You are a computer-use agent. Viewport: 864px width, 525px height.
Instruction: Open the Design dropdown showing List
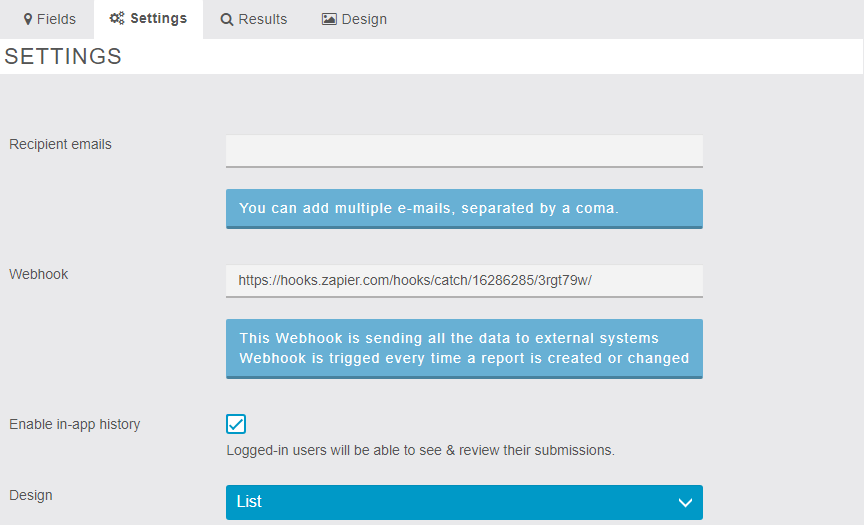click(450, 502)
